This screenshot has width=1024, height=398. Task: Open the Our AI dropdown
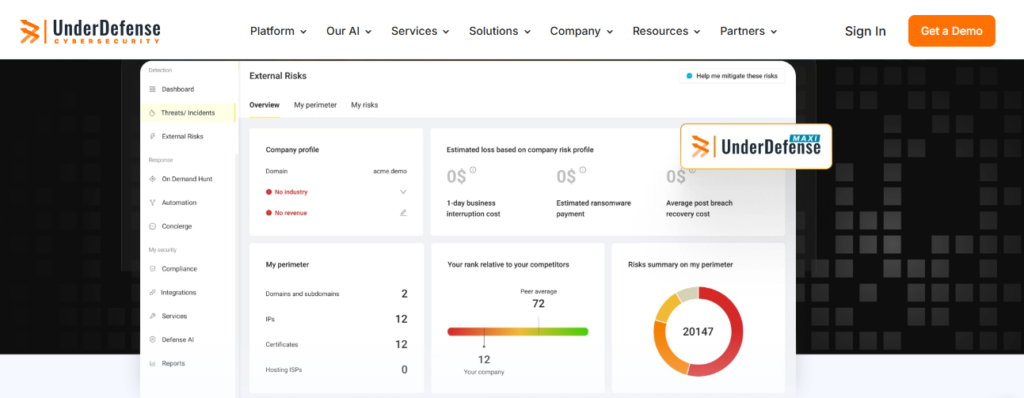(349, 31)
